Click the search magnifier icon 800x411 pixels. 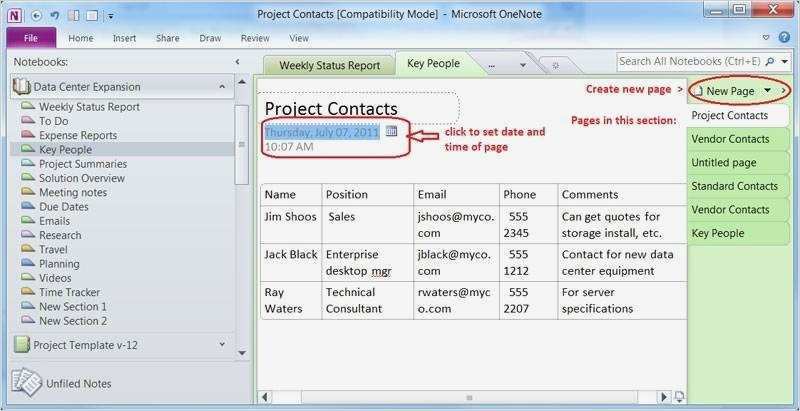click(x=770, y=62)
